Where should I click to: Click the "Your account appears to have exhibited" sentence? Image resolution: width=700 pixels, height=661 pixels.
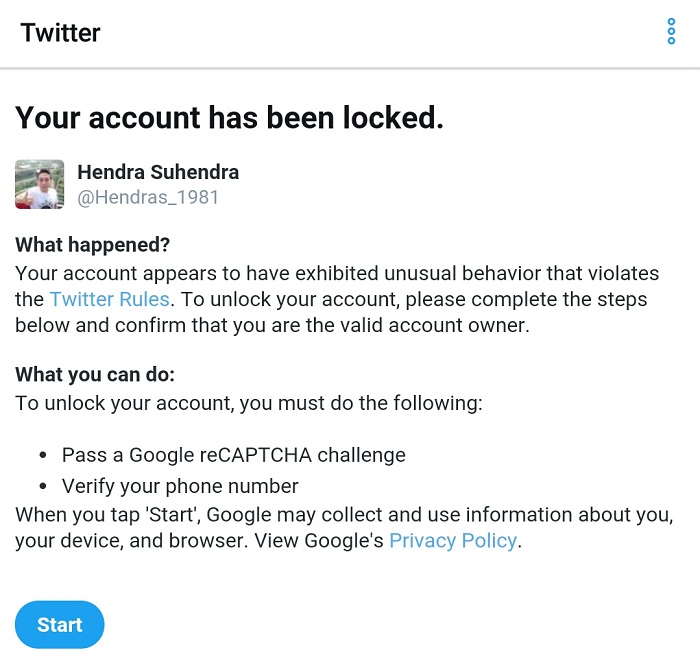[x=337, y=273]
